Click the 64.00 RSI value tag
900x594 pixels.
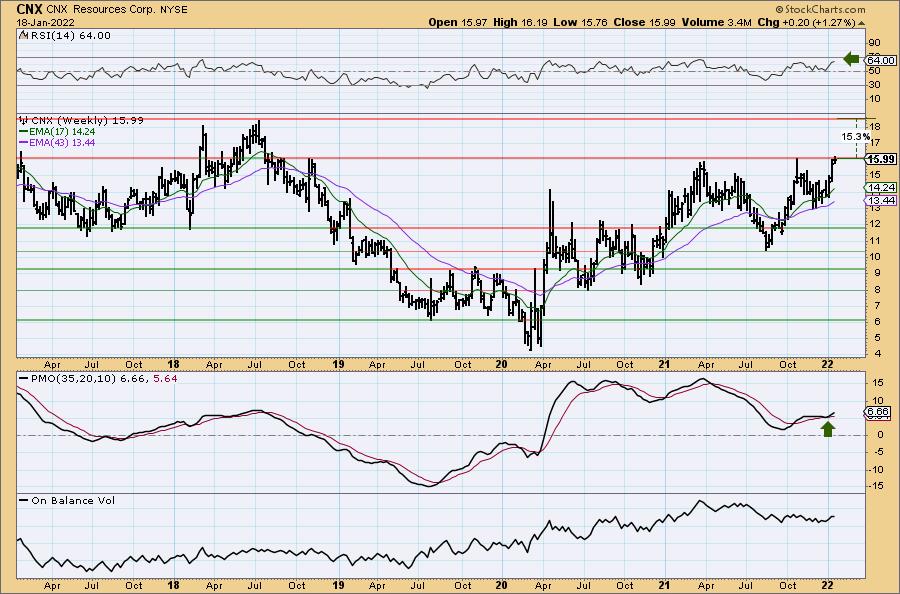(880, 60)
